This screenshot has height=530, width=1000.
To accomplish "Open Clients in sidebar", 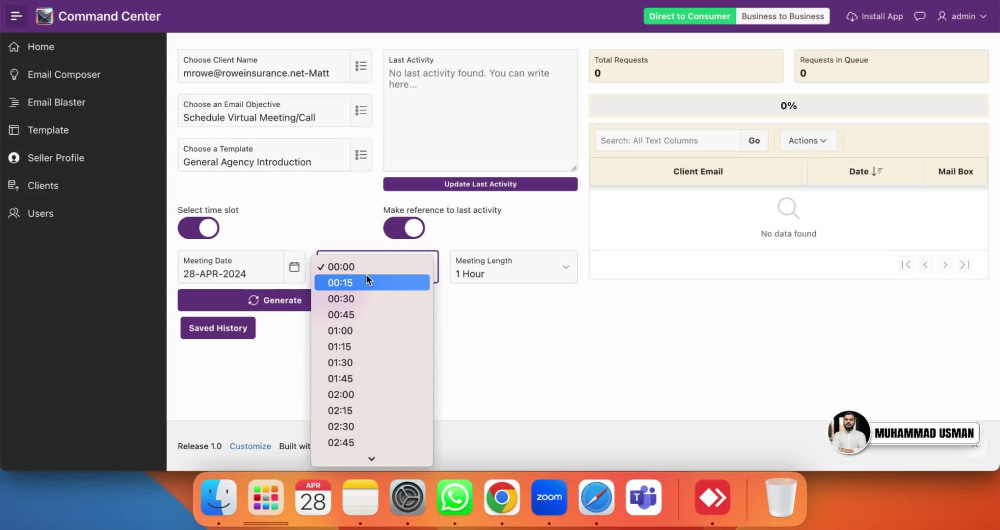I will (x=83, y=186).
